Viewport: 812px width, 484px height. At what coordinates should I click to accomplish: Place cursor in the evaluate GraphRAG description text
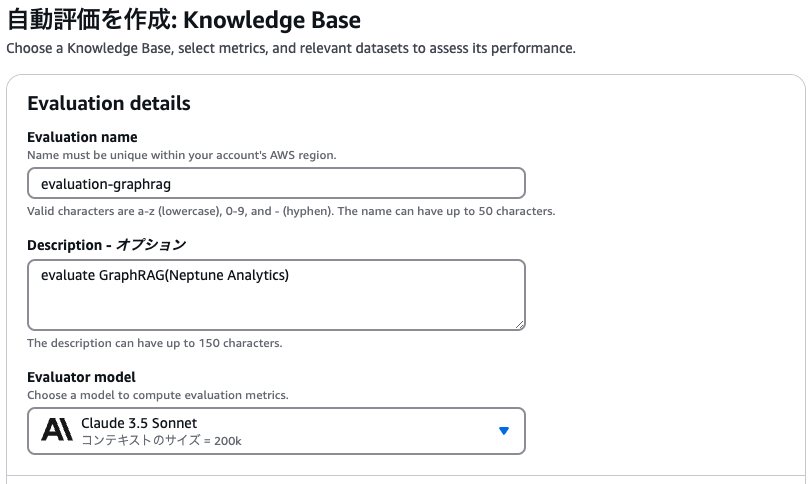pyautogui.click(x=164, y=275)
